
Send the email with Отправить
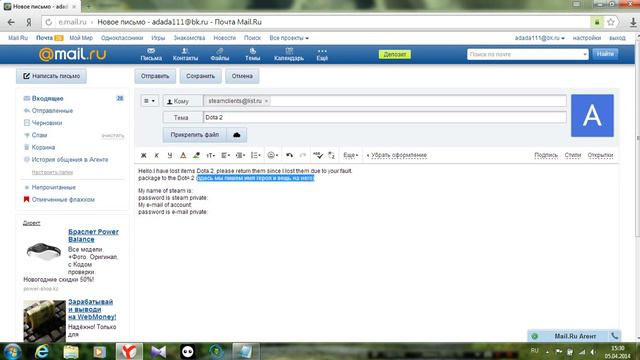pyautogui.click(x=155, y=76)
